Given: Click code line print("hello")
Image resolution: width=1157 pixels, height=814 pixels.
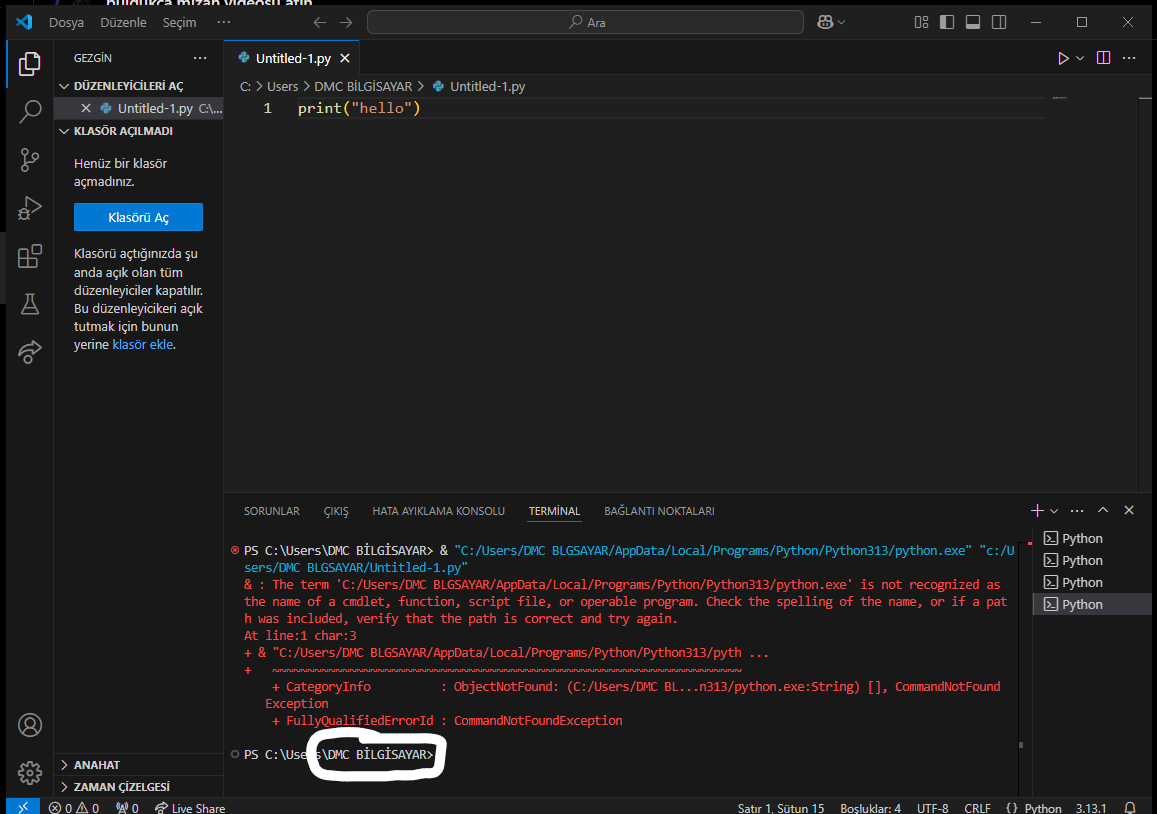Looking at the screenshot, I should pyautogui.click(x=359, y=108).
